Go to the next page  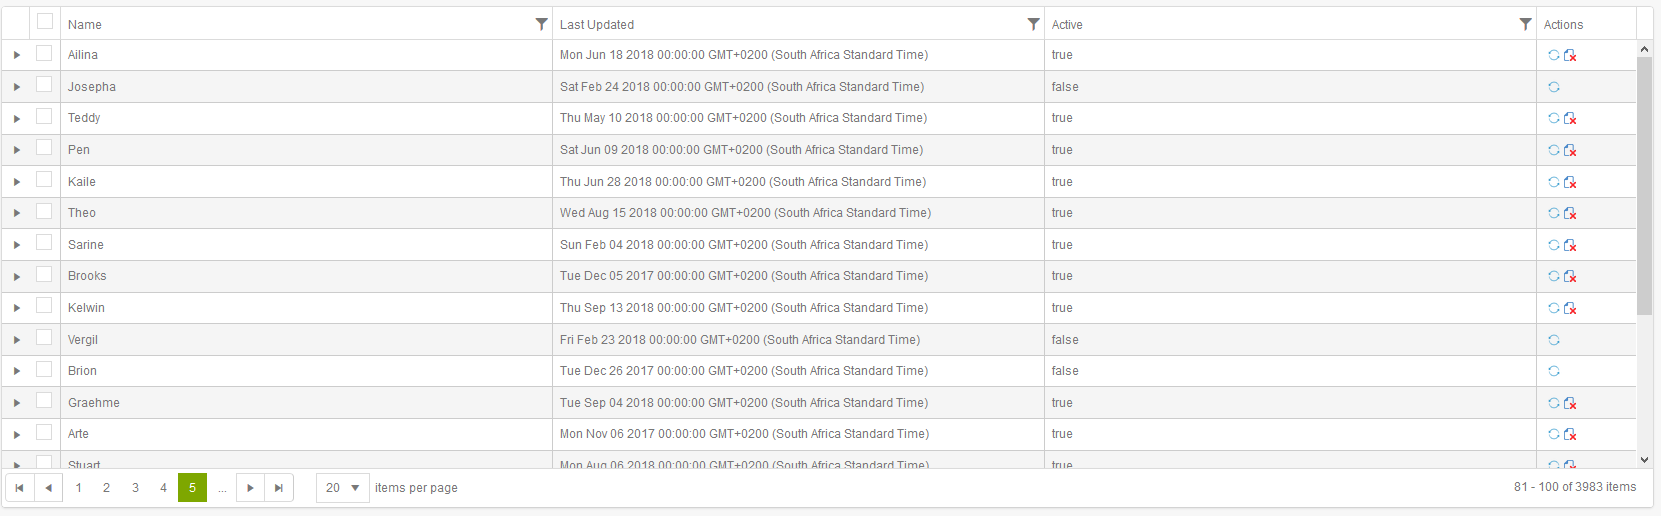[x=250, y=488]
